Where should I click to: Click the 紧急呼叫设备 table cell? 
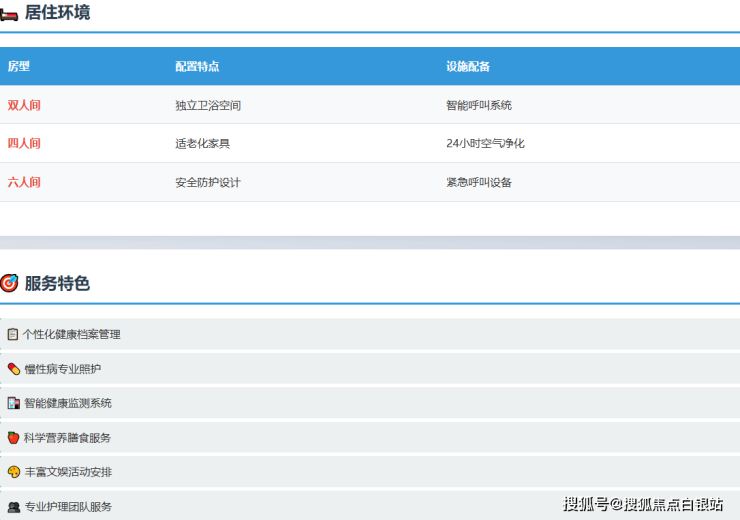coord(479,182)
